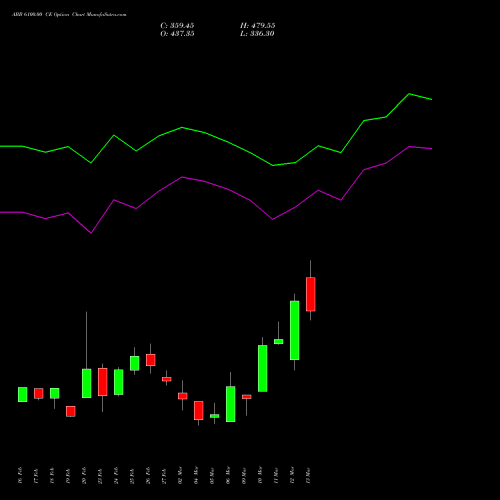This screenshot has width=500, height=500.
Task: Select the green candle for 16 Feb
Action: (23, 394)
